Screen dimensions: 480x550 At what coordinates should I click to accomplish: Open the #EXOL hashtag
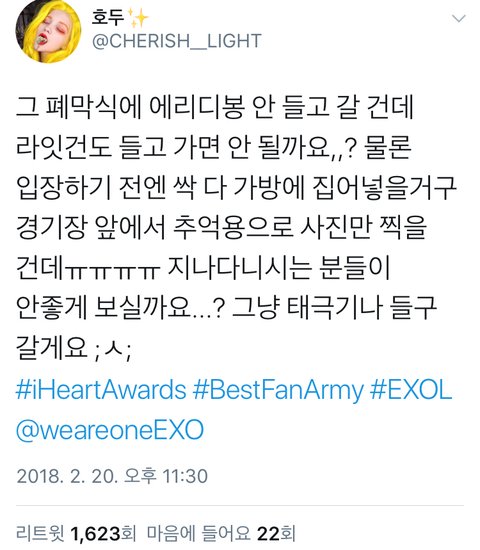(411, 390)
